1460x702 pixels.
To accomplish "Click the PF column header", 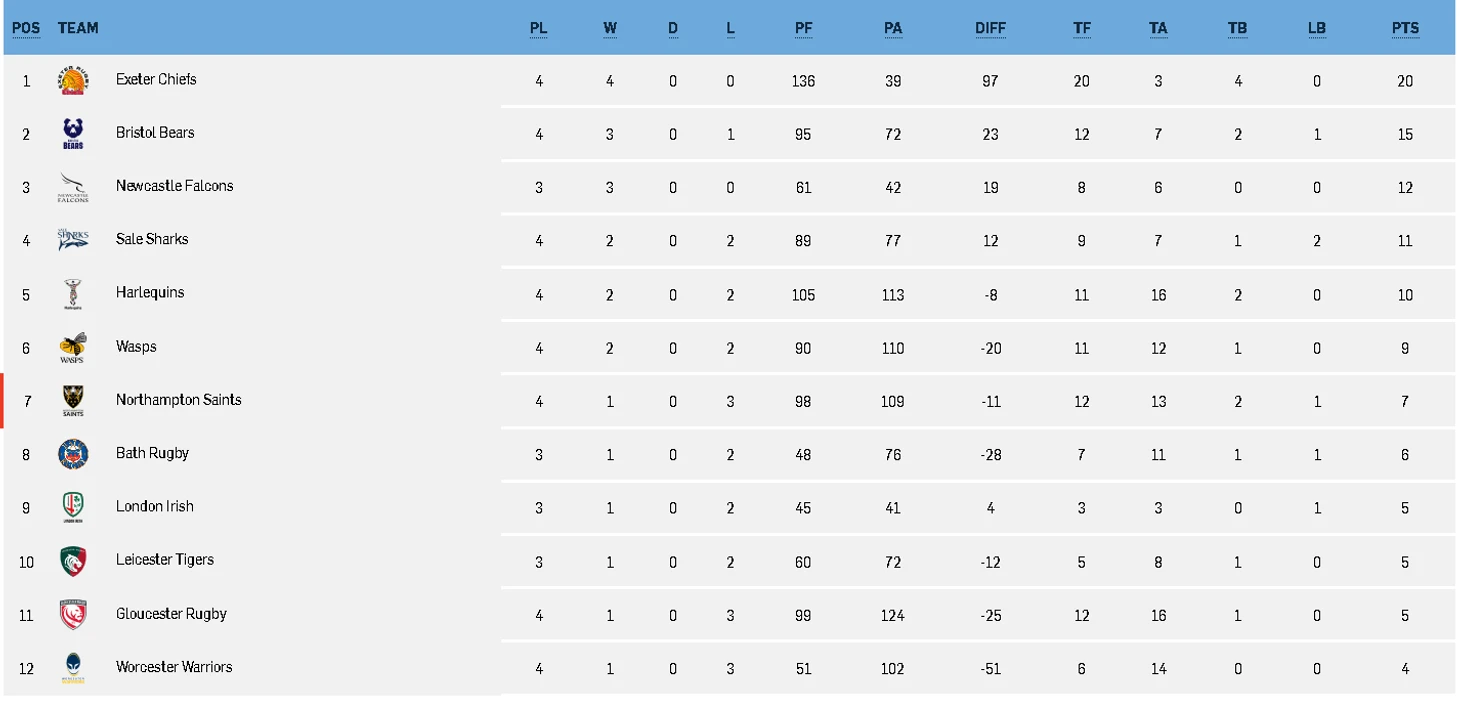I will click(x=803, y=28).
